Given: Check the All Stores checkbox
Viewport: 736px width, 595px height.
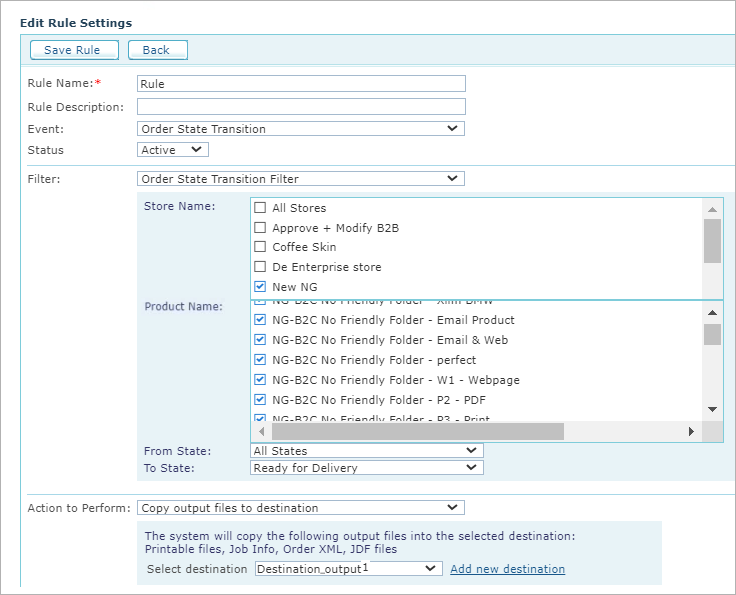Looking at the screenshot, I should click(260, 208).
